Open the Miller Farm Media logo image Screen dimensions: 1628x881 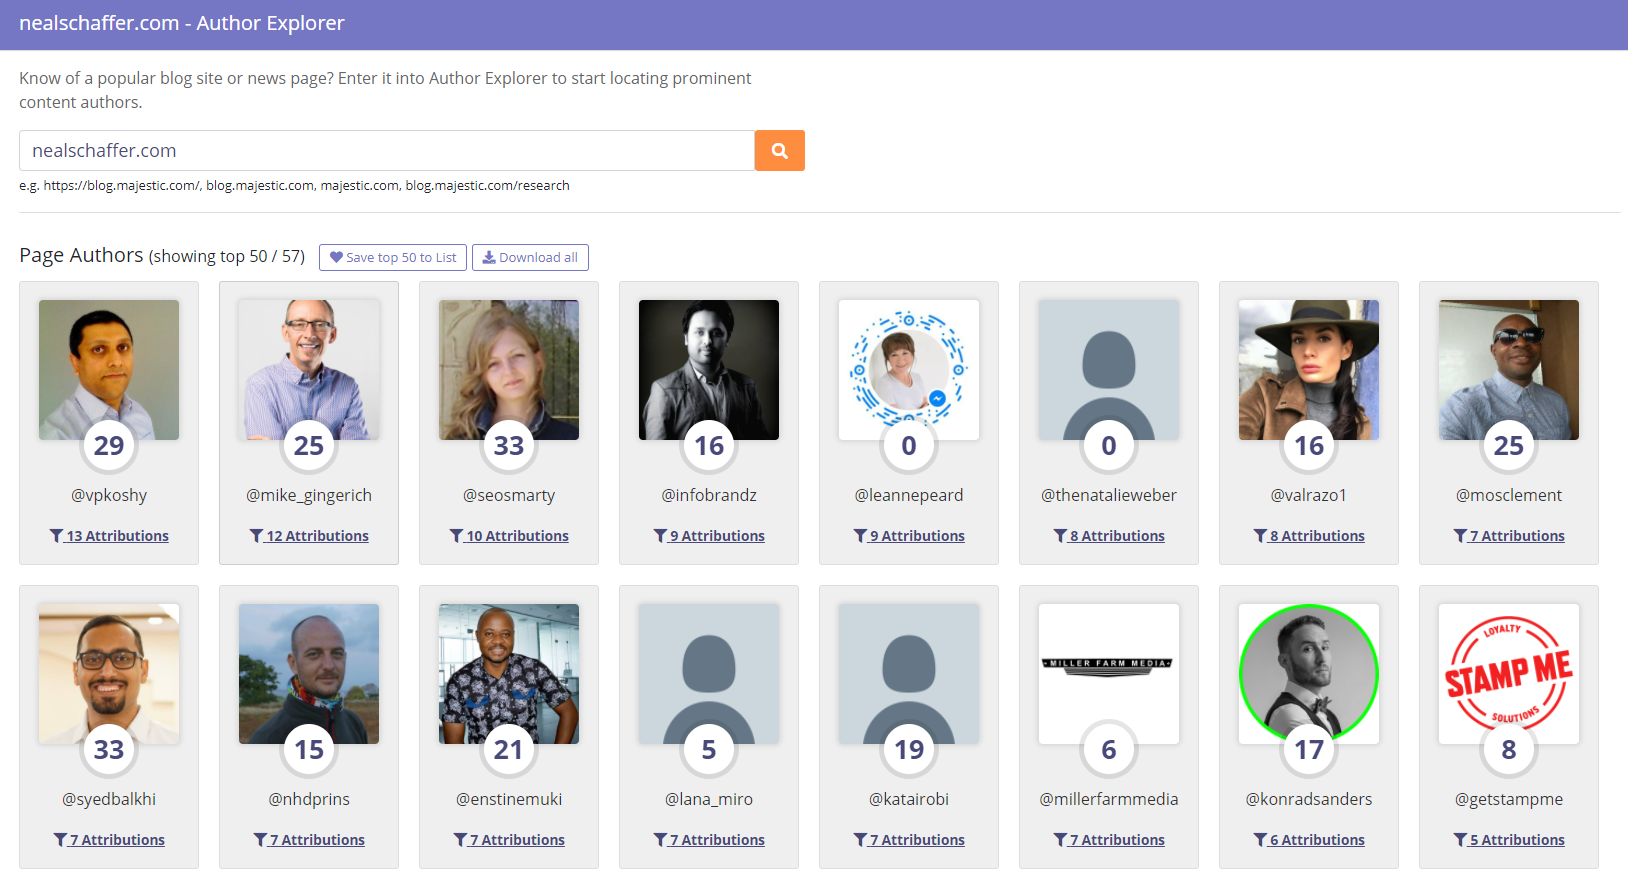click(1109, 674)
